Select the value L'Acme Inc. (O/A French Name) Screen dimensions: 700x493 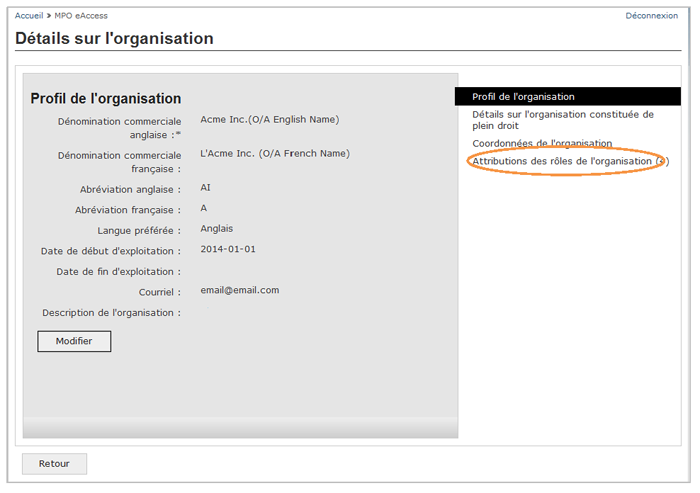(x=275, y=154)
